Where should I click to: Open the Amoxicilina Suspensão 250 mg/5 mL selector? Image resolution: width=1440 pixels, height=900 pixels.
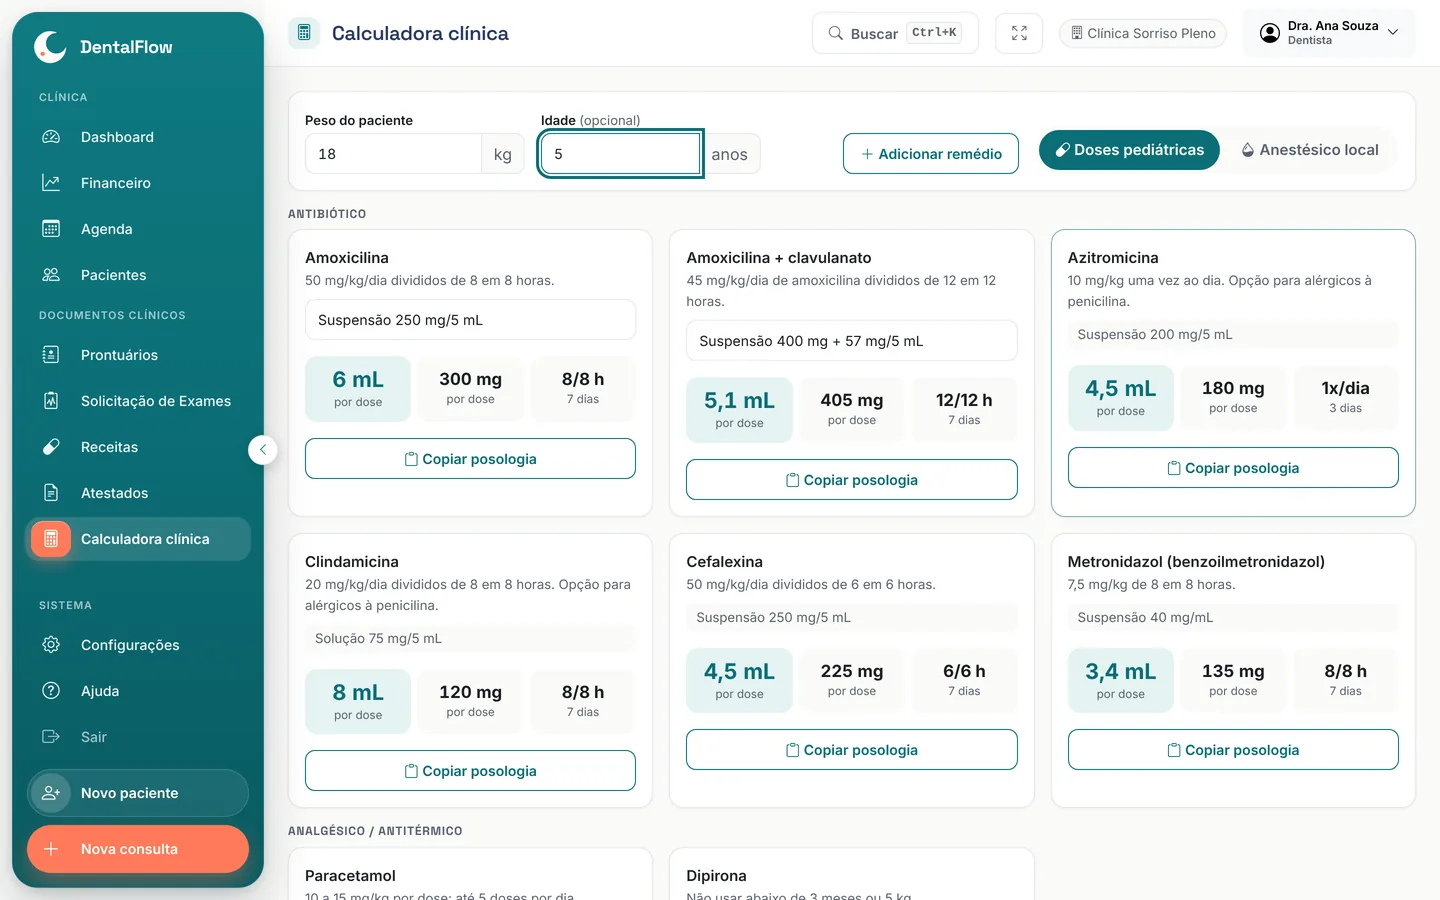tap(470, 320)
